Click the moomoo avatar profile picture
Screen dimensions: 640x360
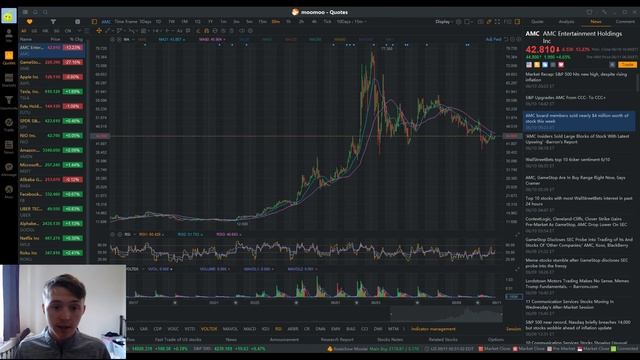9,16
